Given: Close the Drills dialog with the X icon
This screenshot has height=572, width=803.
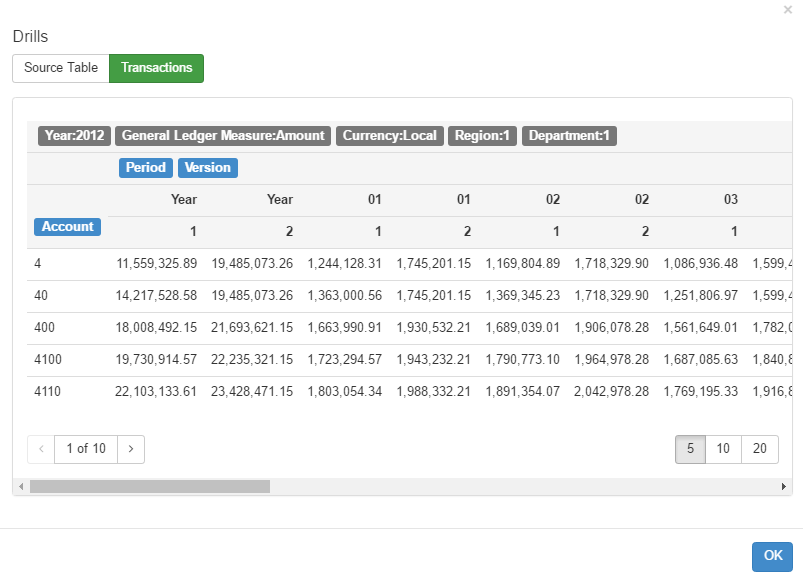Looking at the screenshot, I should [788, 9].
